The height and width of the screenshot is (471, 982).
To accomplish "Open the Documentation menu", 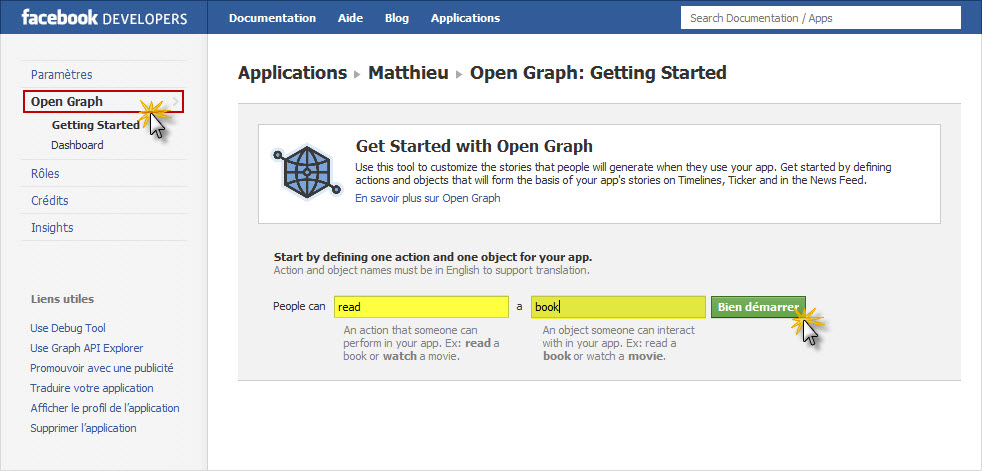I will click(272, 18).
